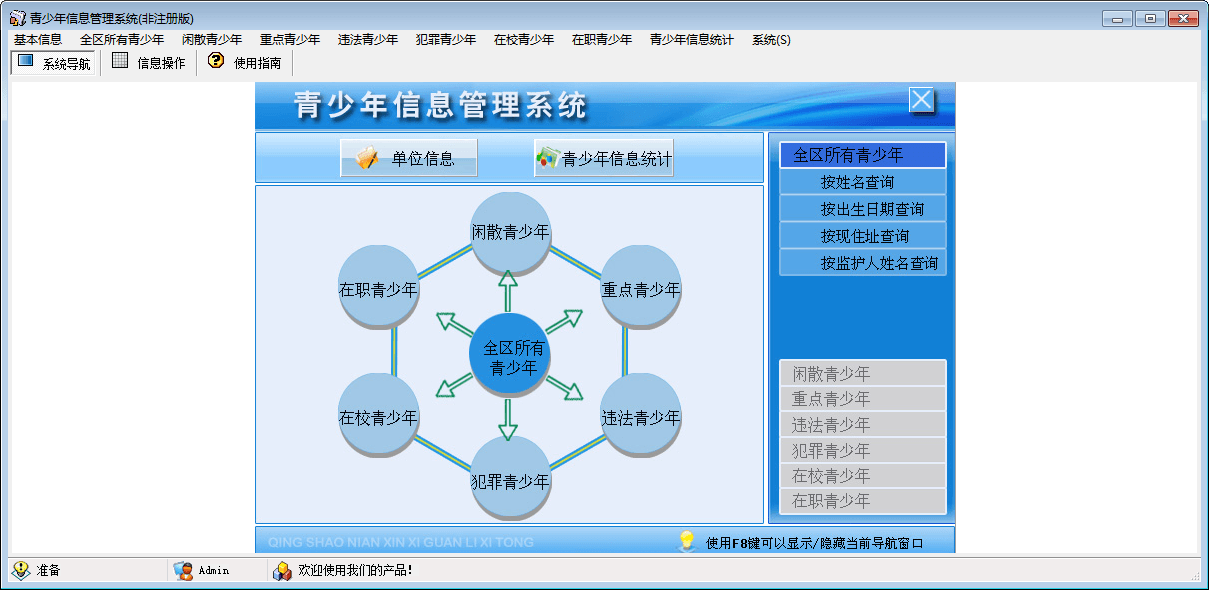Viewport: 1209px width, 590px height.
Task: Choose the 在校青少年 circle node
Action: pyautogui.click(x=378, y=417)
